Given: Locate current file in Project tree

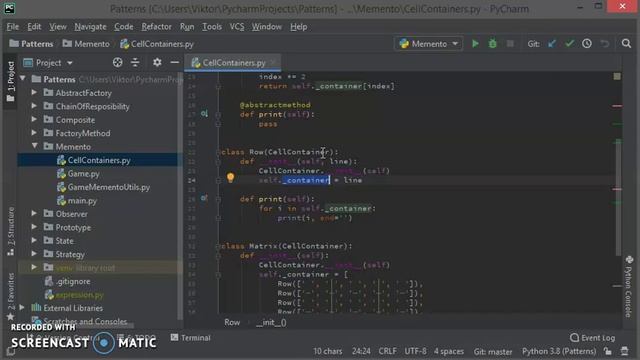Looking at the screenshot, I should [x=118, y=62].
